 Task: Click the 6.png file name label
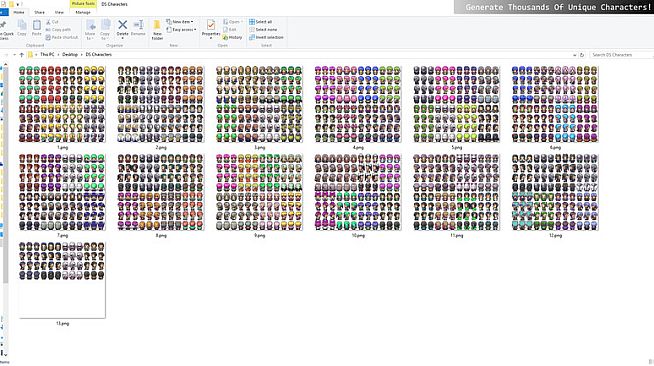point(555,148)
